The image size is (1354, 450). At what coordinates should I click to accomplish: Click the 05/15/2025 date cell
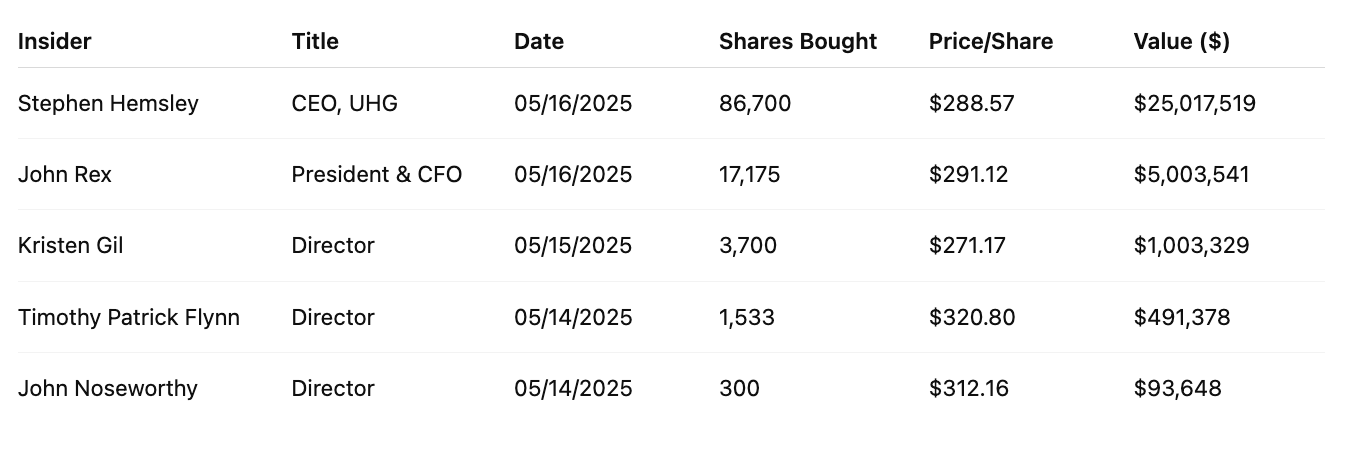click(x=573, y=246)
